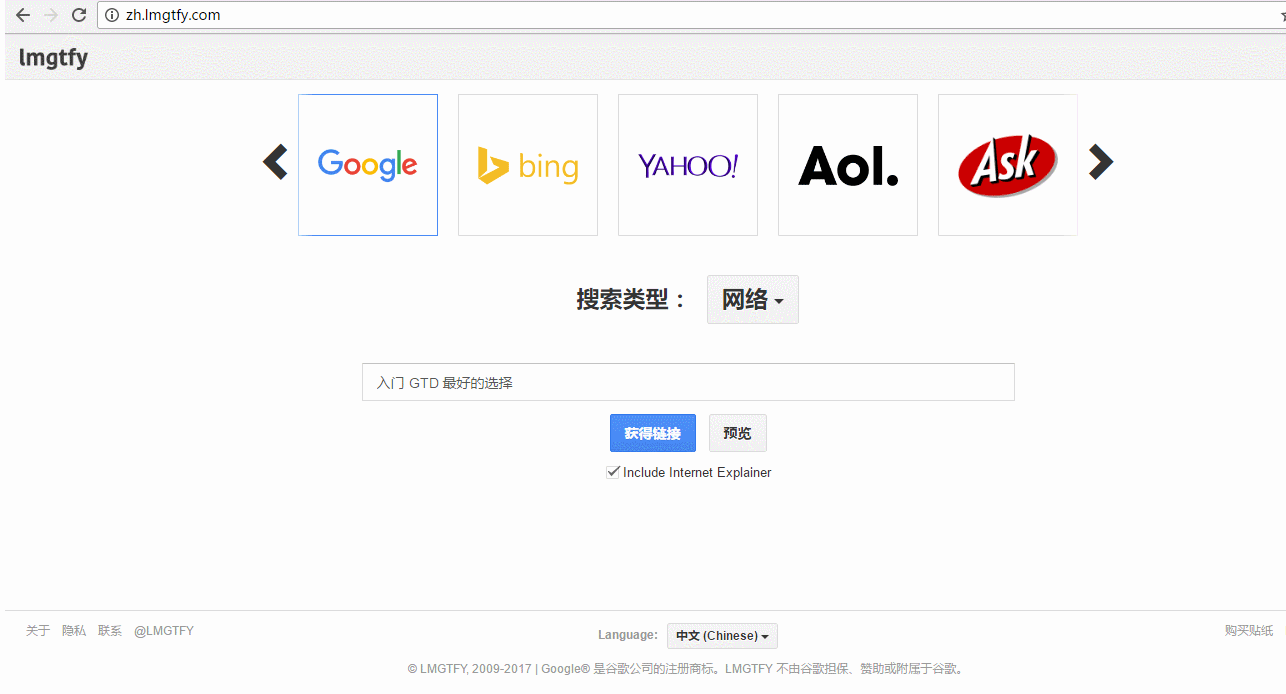Click the search query input field
This screenshot has width=1286, height=694.
coord(688,382)
